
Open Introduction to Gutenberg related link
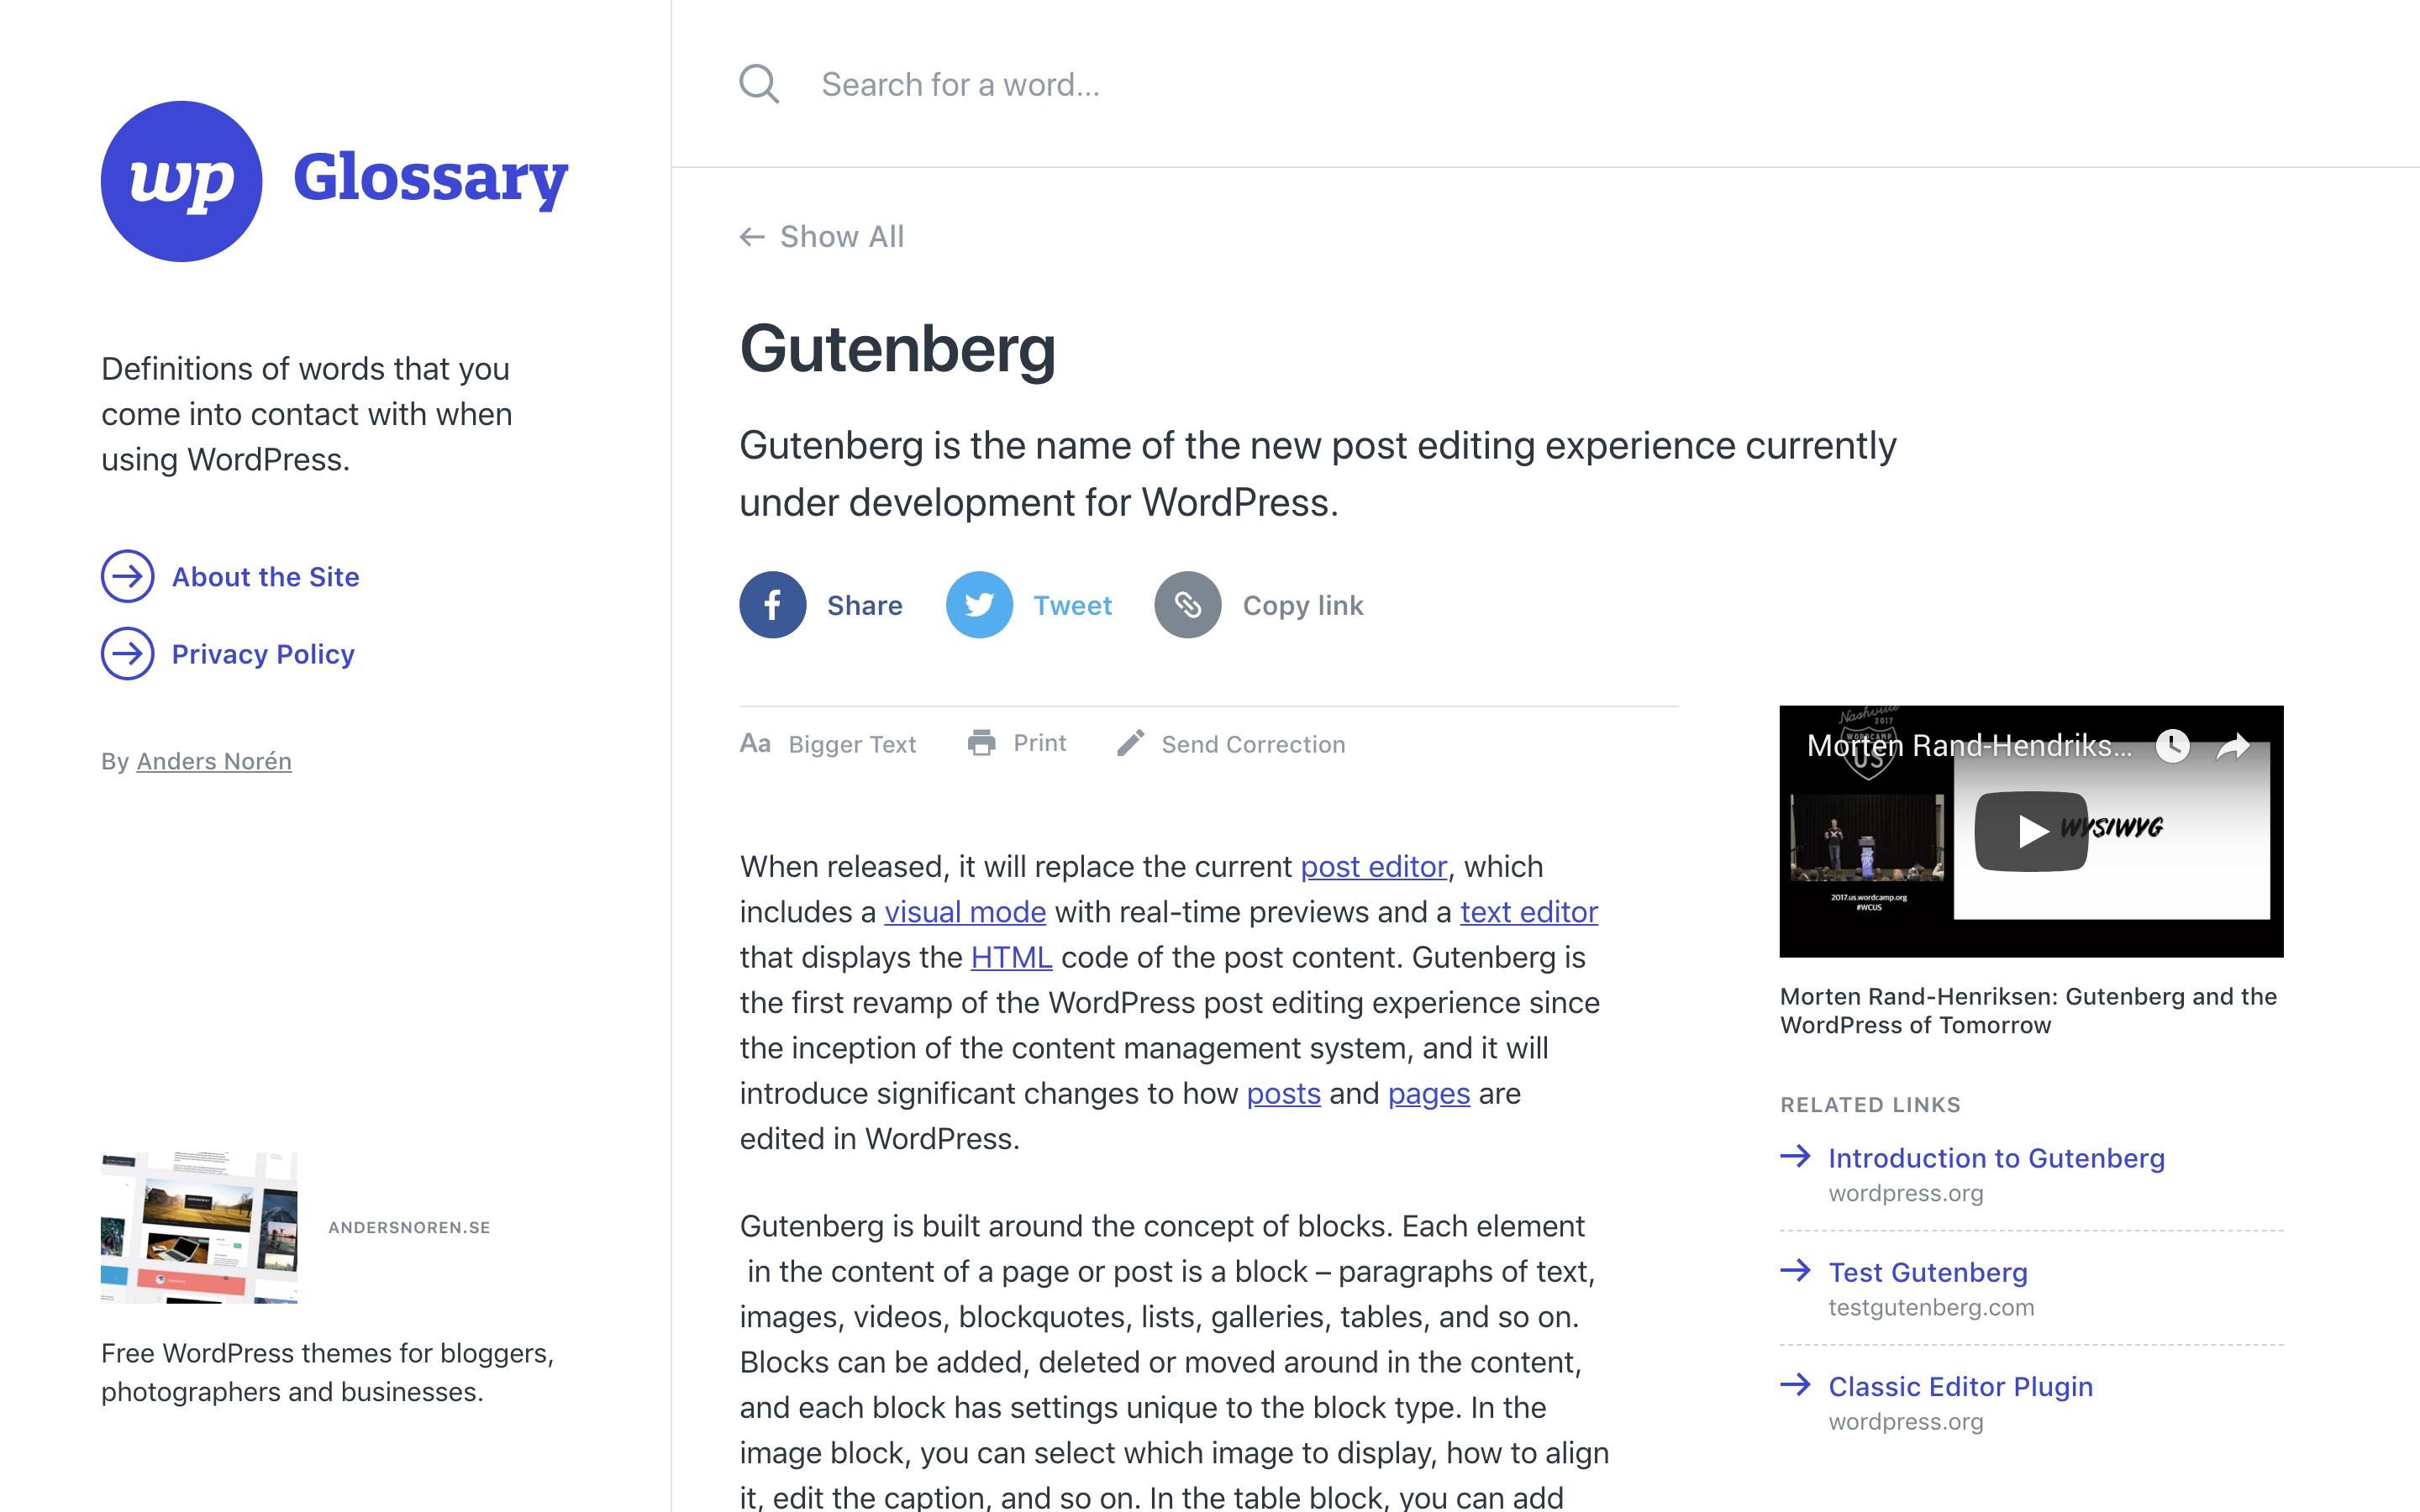1996,1158
